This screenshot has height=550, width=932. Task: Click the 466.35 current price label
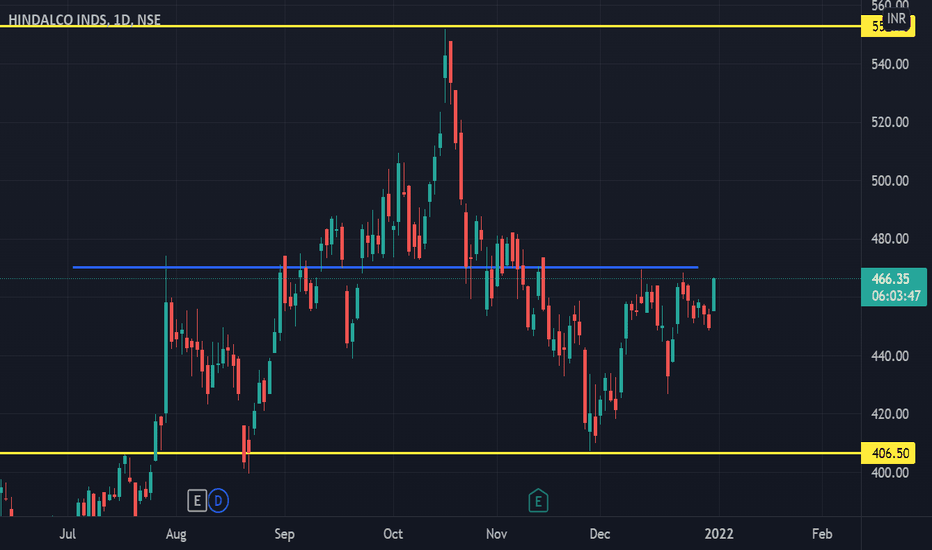(x=890, y=279)
